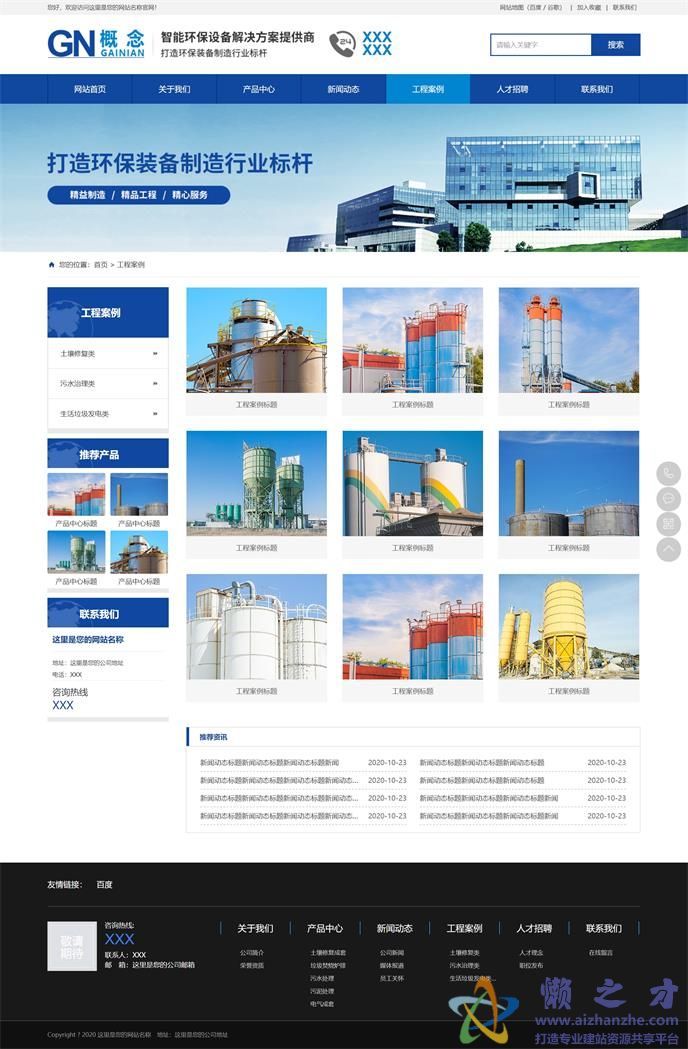Image resolution: width=688 pixels, height=1049 pixels.
Task: Expand the 生活垃圾发电类 category arrow
Action: point(155,413)
